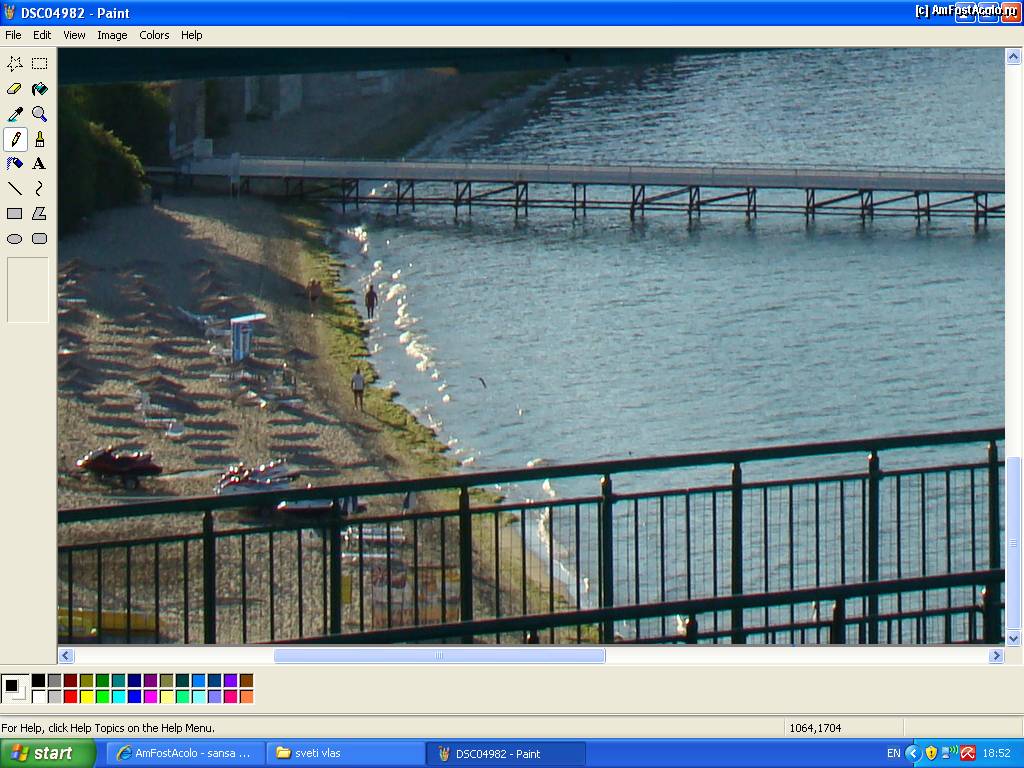
Task: Select the Rectangle shape tool
Action: tap(15, 214)
